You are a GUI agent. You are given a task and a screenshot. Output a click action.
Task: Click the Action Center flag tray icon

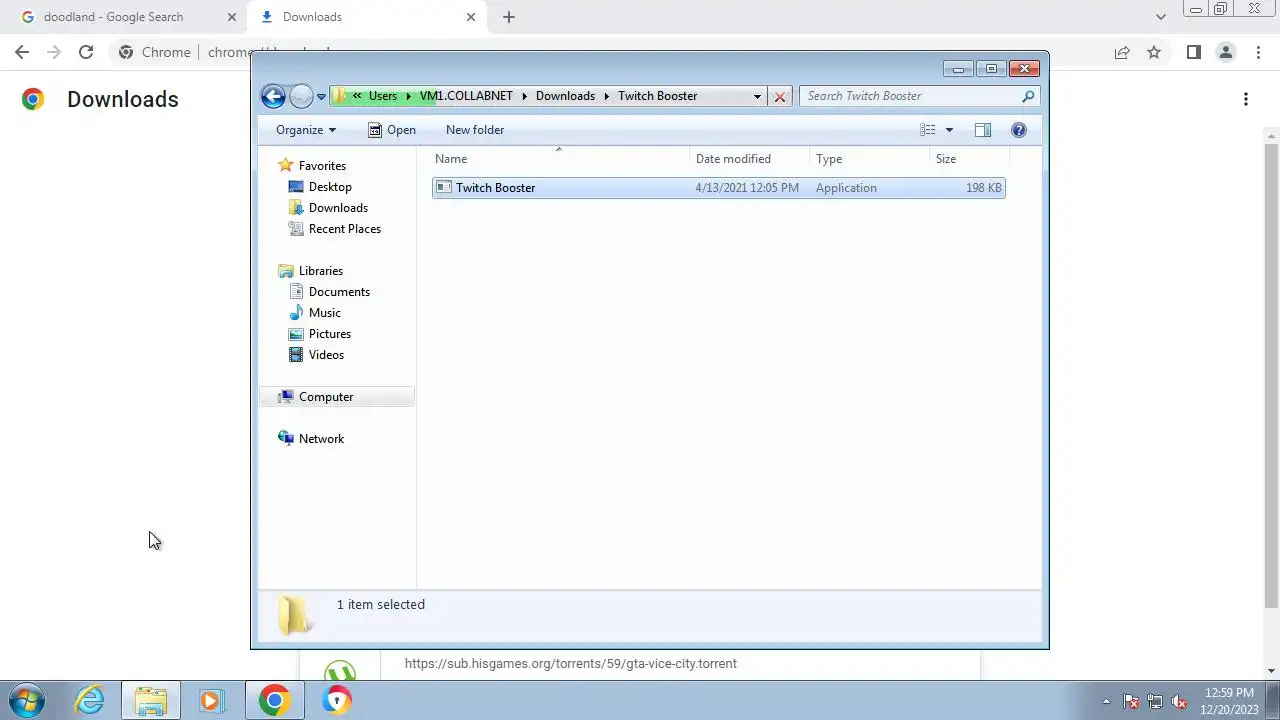point(1131,701)
